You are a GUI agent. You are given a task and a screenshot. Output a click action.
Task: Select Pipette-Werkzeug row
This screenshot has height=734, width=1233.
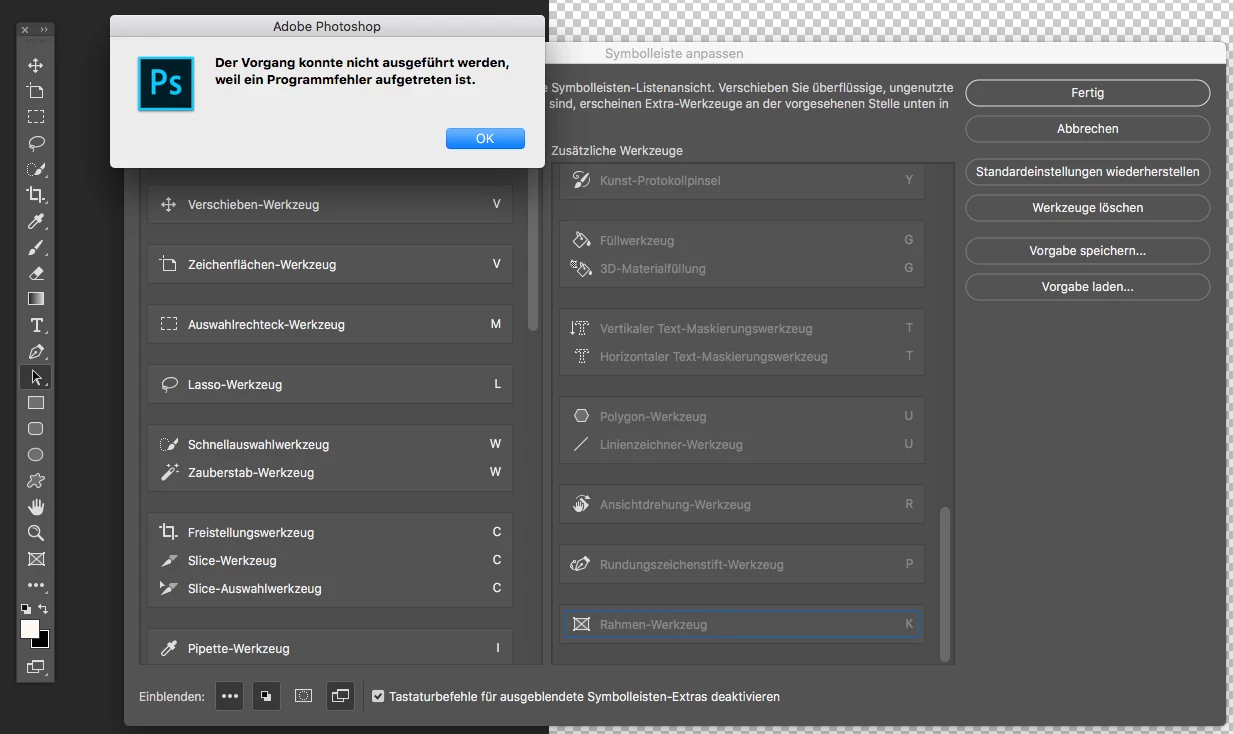[x=330, y=648]
